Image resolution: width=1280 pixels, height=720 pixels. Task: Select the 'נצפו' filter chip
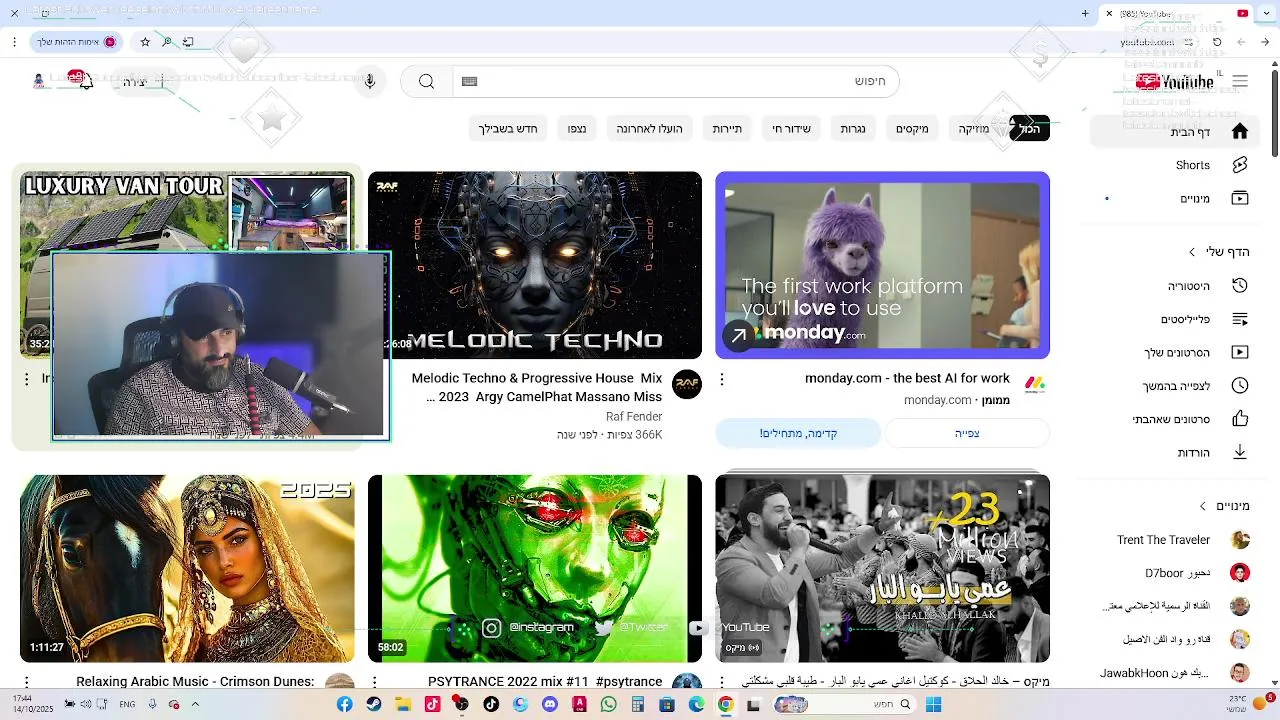click(577, 128)
